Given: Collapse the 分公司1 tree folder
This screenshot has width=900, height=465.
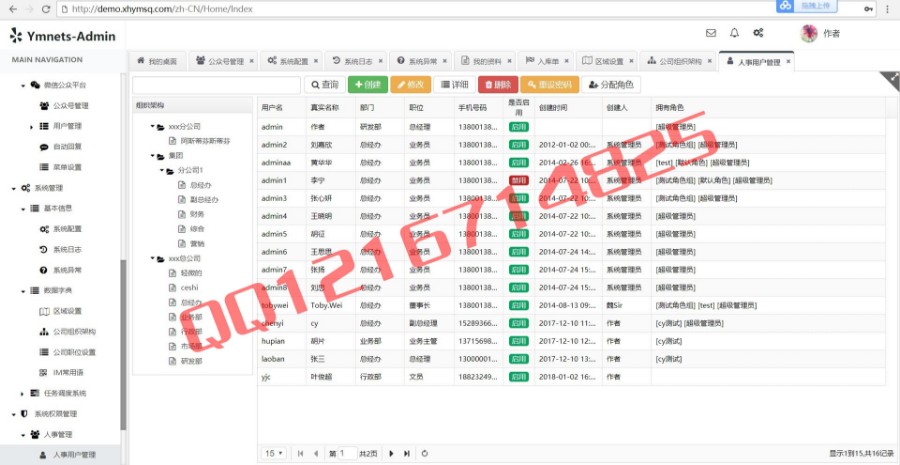Looking at the screenshot, I should click(162, 170).
